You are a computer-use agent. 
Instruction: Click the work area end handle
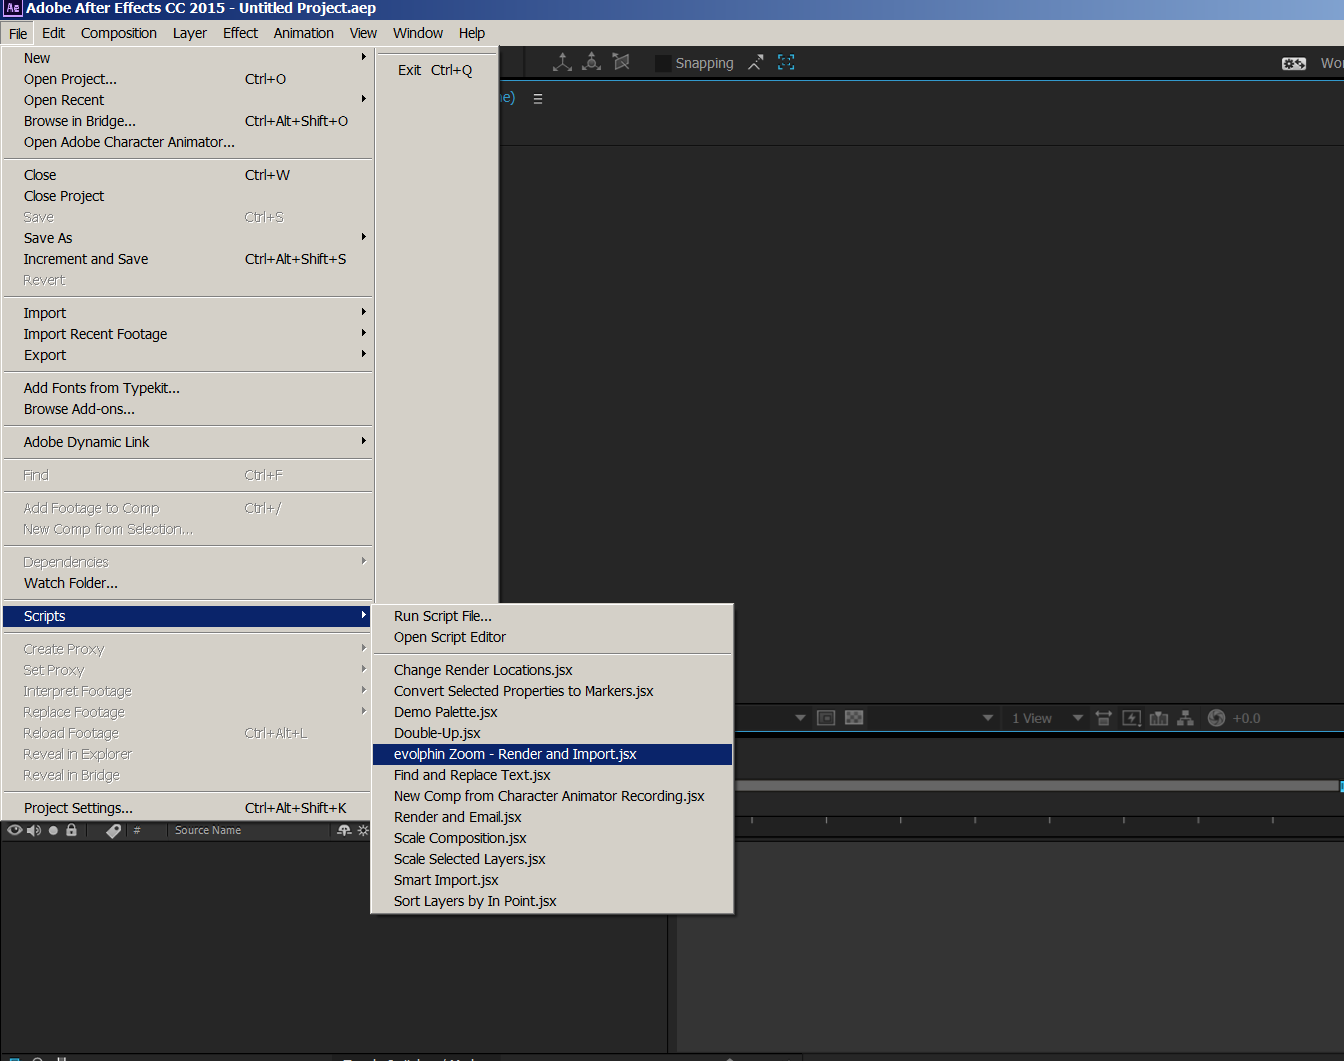tap(1341, 786)
